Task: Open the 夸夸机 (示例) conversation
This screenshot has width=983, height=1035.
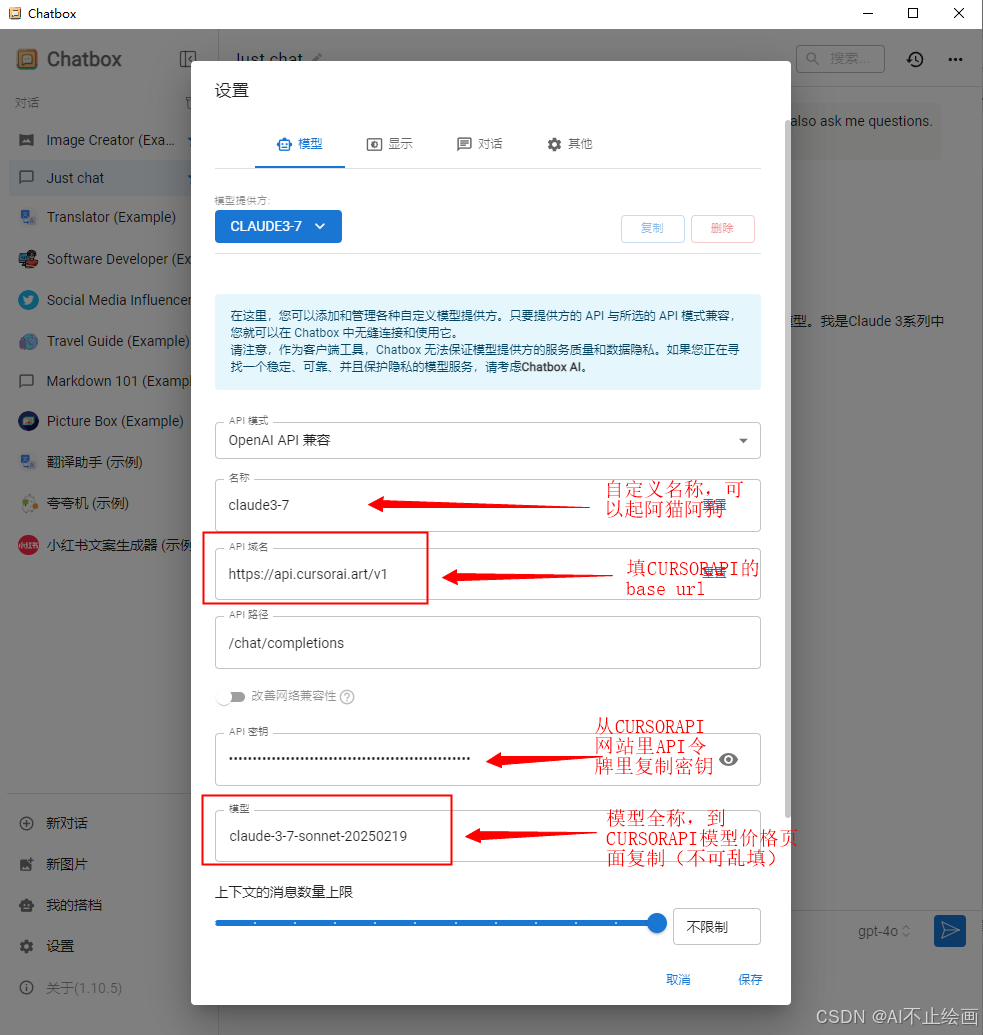Action: tap(100, 503)
